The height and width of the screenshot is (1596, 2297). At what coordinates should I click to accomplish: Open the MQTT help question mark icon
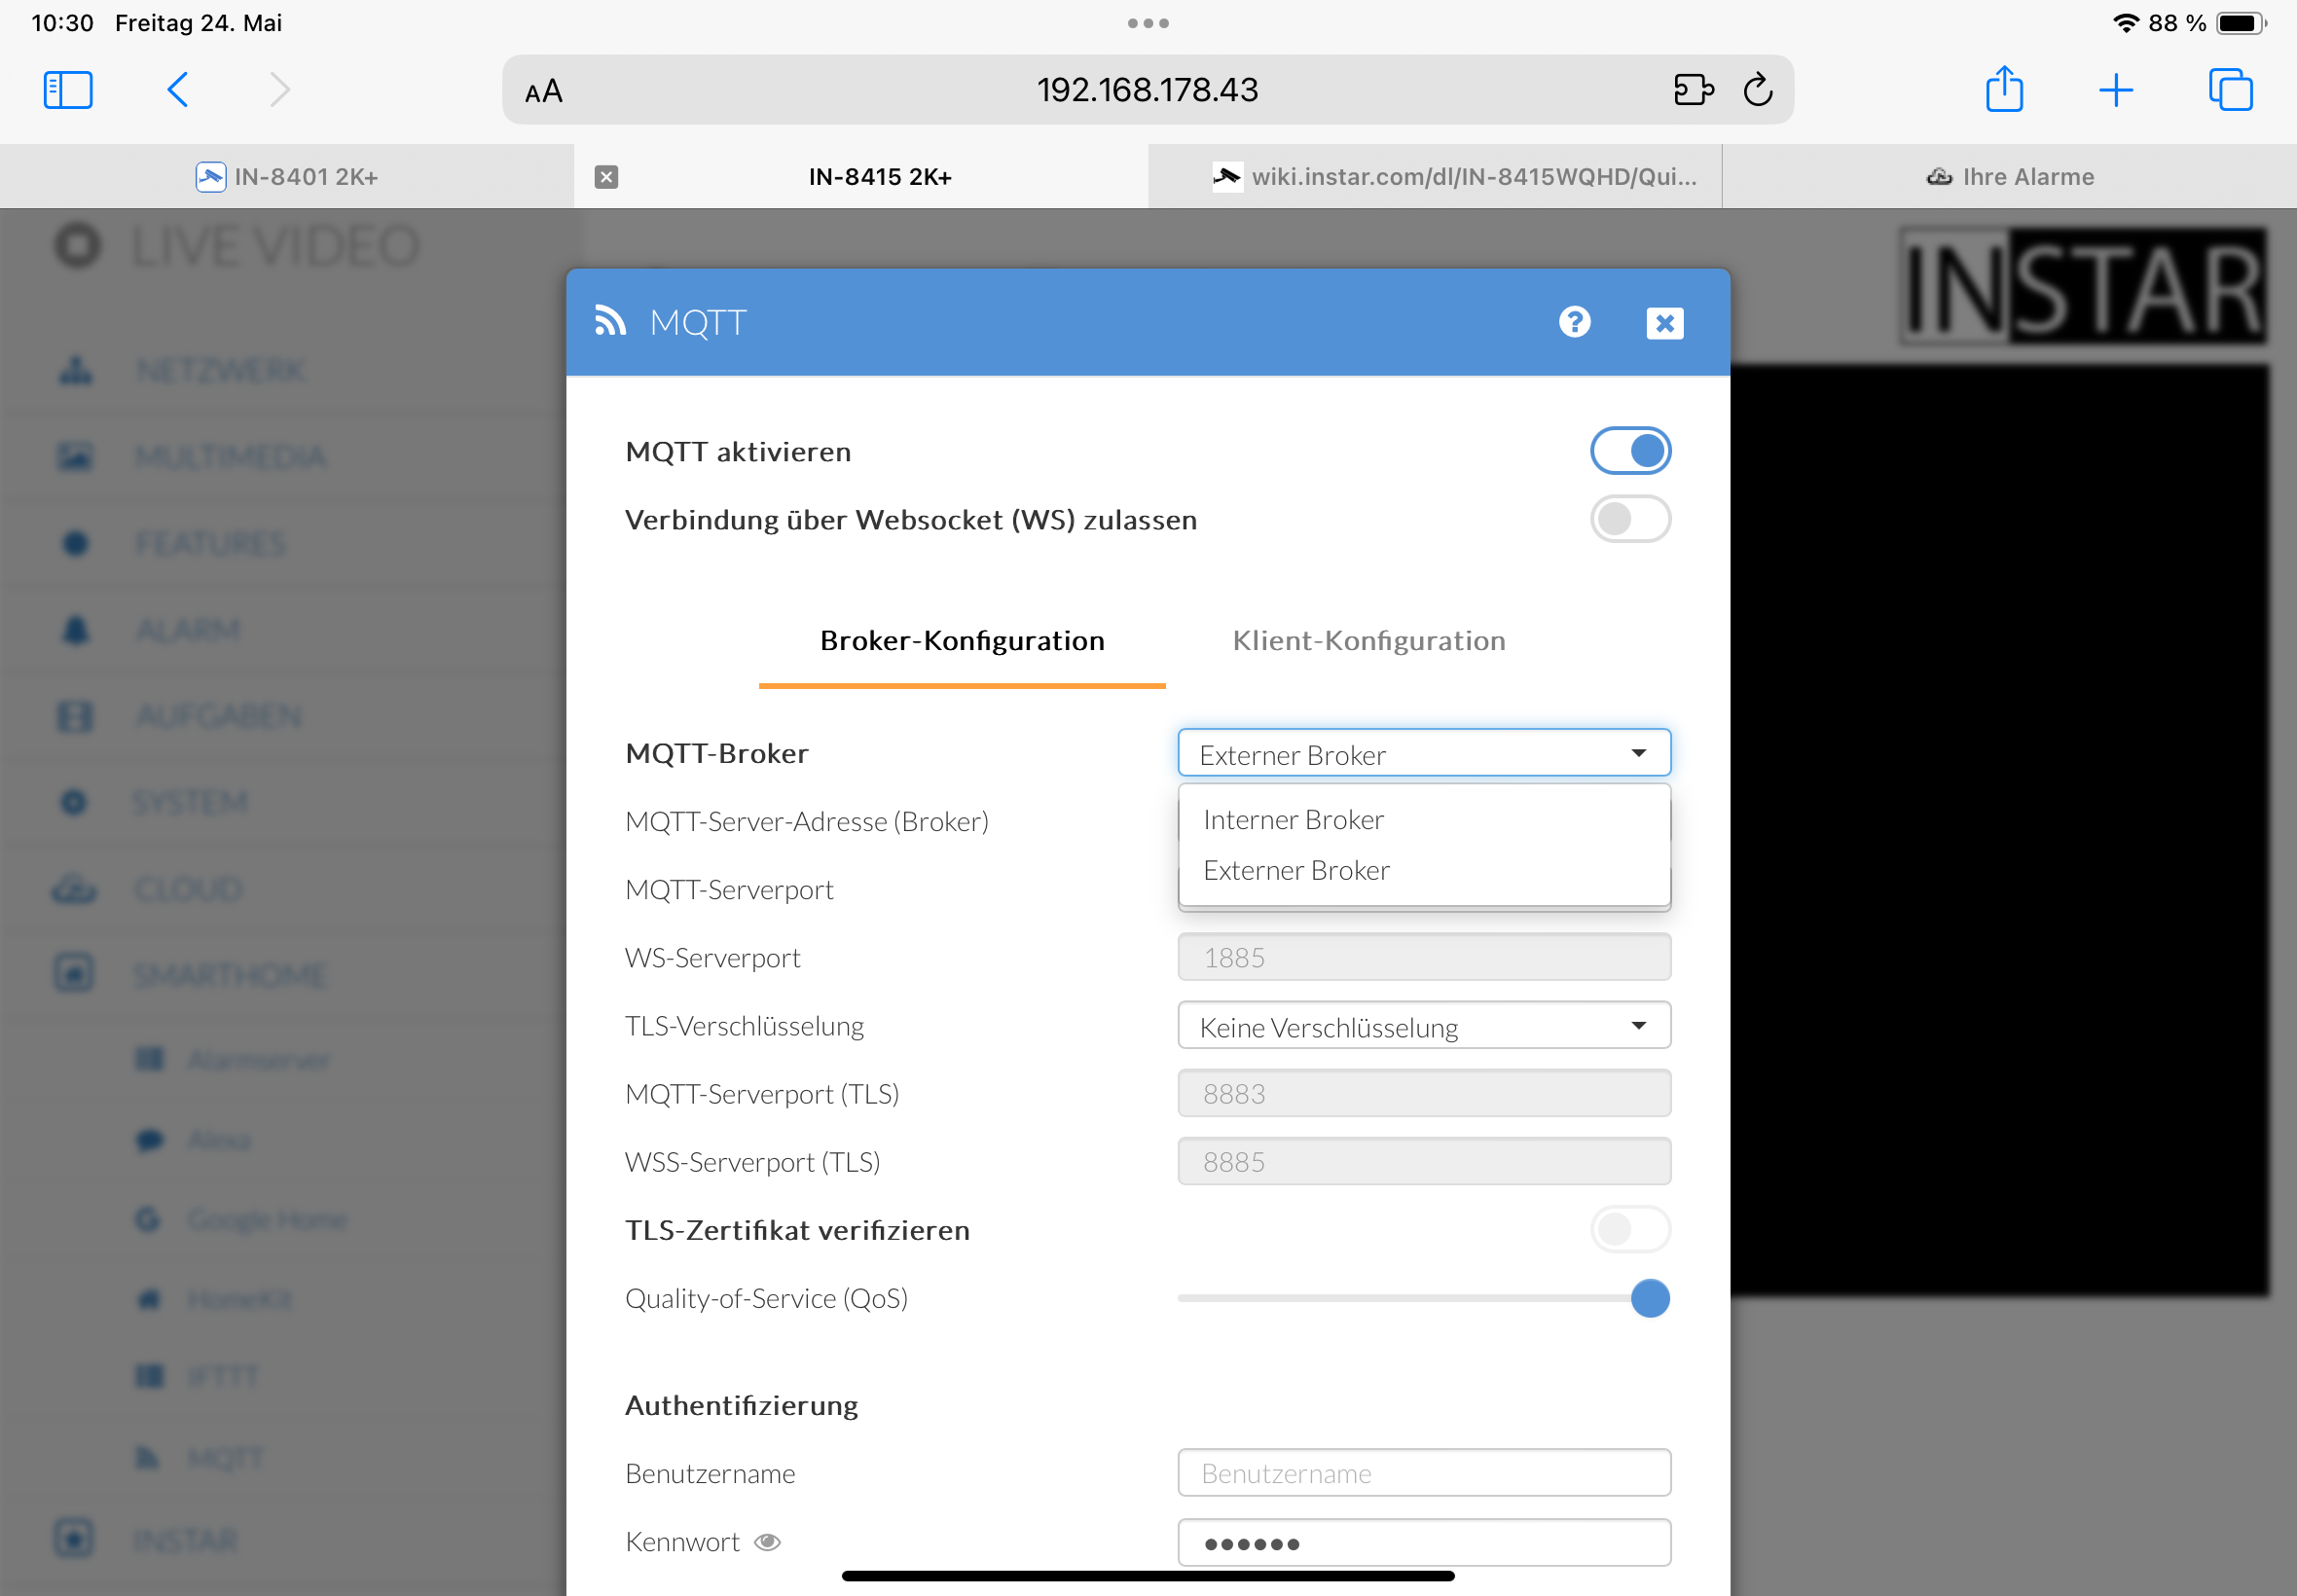point(1574,322)
